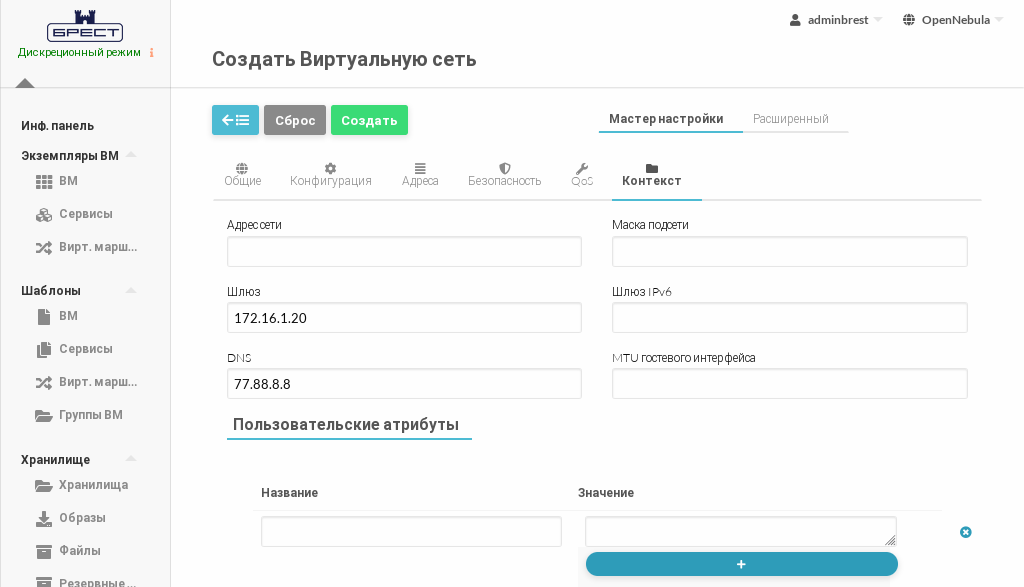Screen dimensions: 1024x587
Task: Click the Образы download icon in sidebar
Action: click(44, 519)
